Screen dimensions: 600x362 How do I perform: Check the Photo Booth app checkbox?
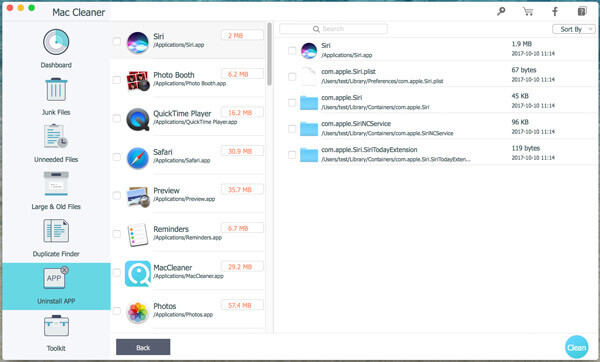click(x=117, y=80)
